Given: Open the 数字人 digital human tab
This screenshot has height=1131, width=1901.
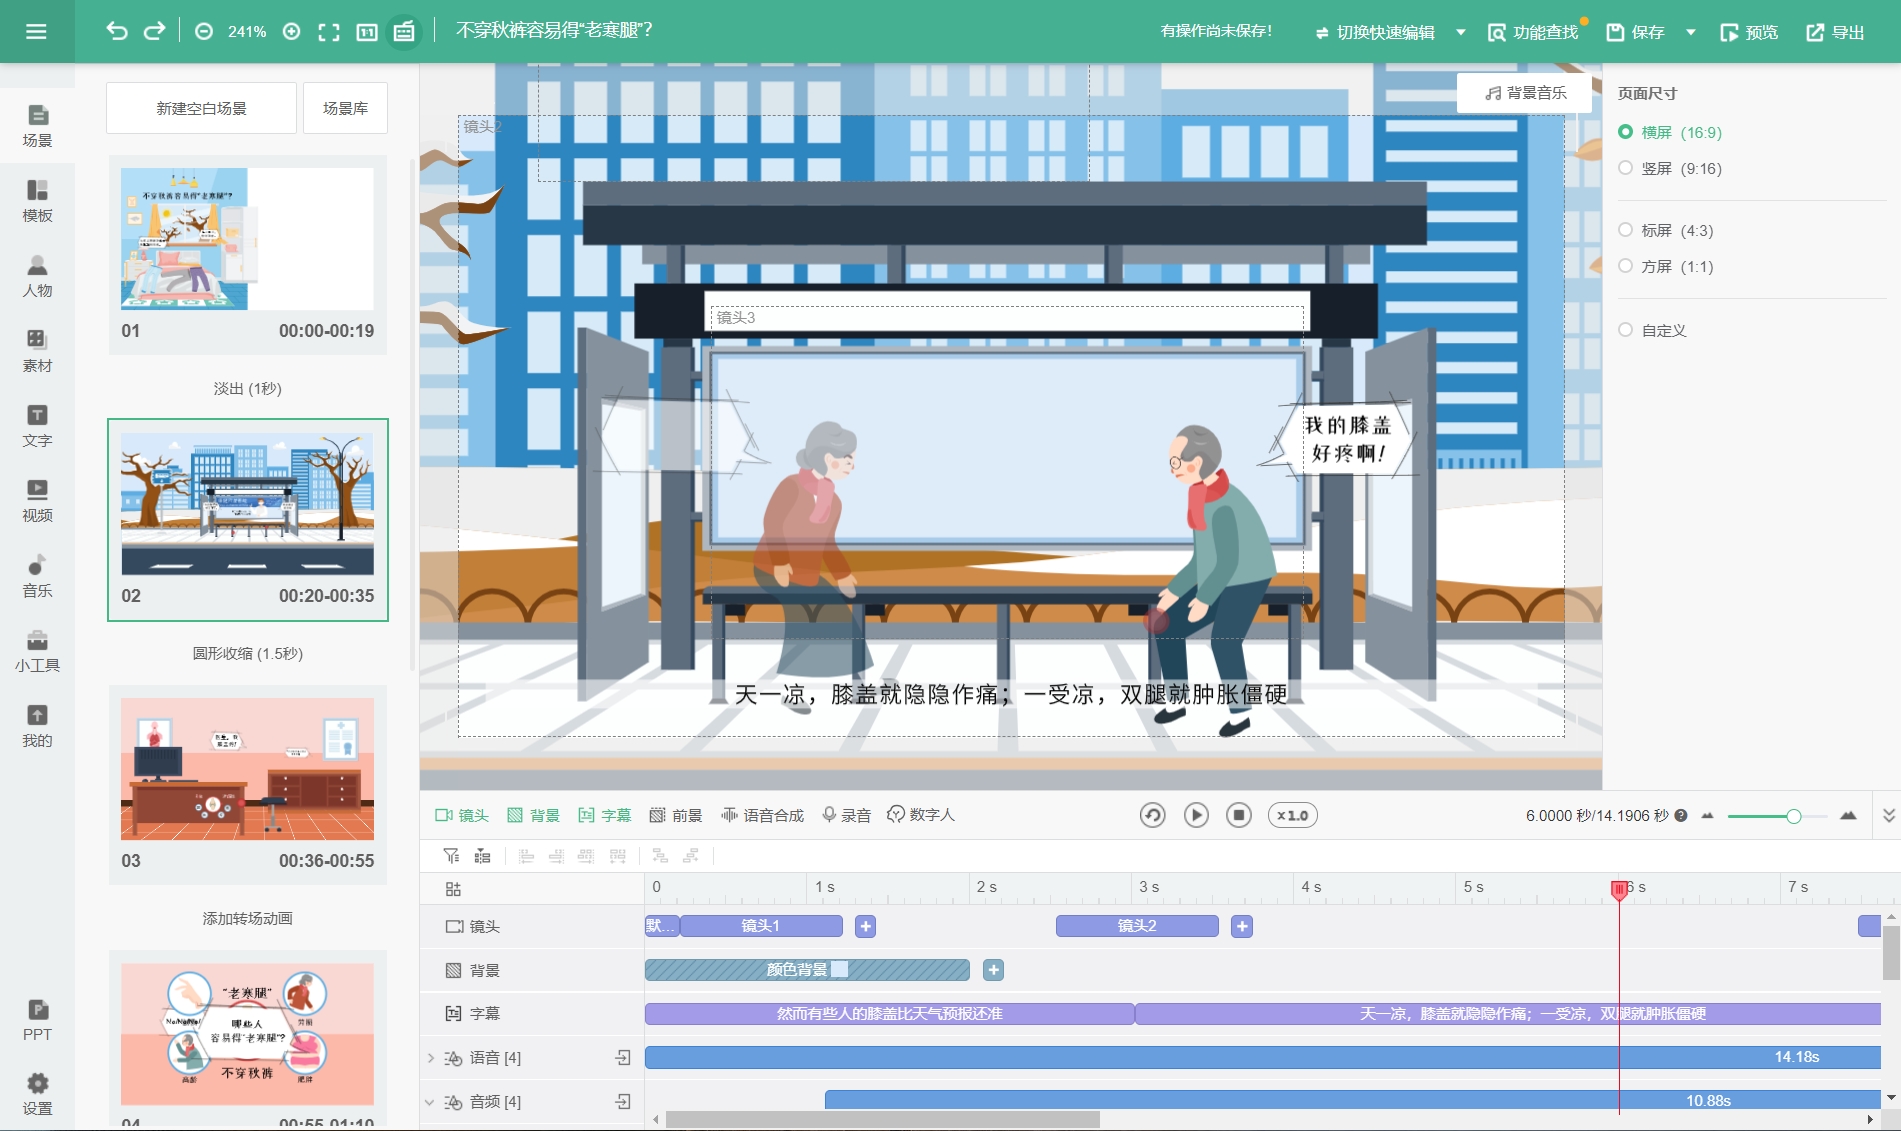Looking at the screenshot, I should tap(921, 815).
